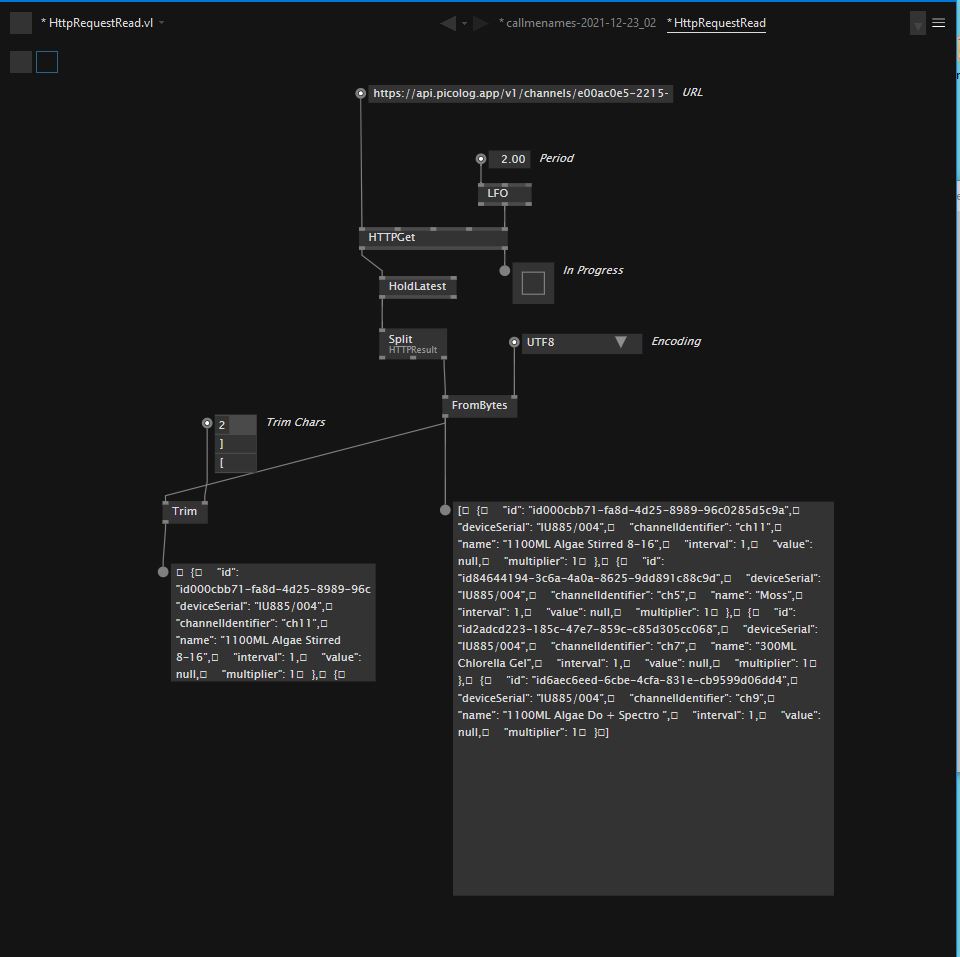Select the filled gray square below title

pos(21,62)
